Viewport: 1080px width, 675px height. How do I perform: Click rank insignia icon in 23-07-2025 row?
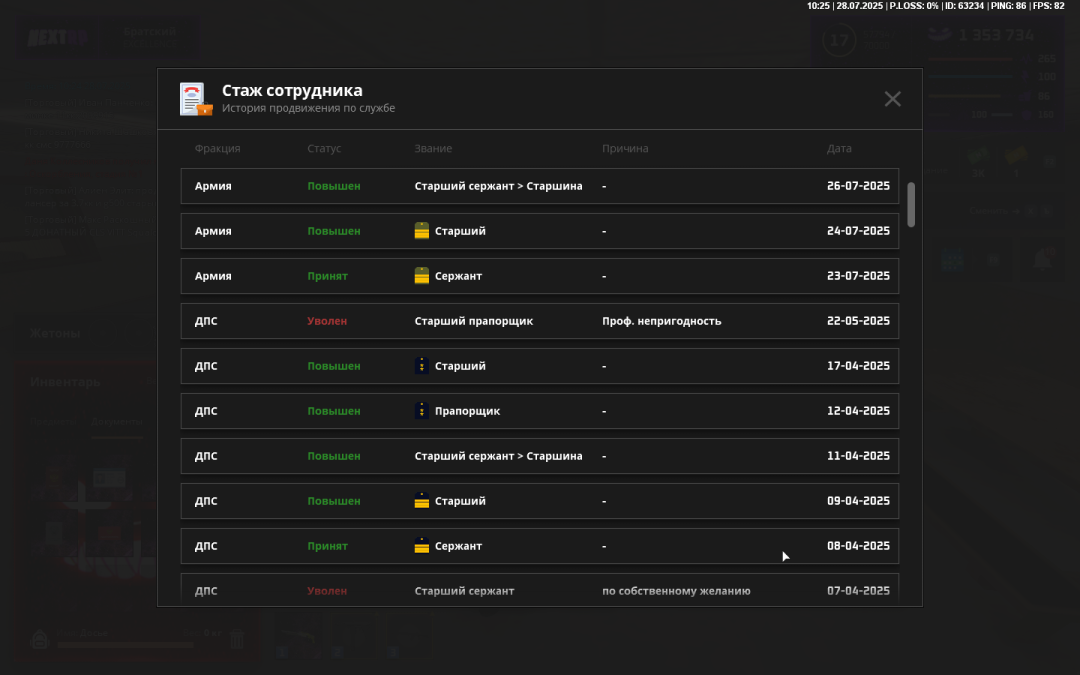click(422, 276)
